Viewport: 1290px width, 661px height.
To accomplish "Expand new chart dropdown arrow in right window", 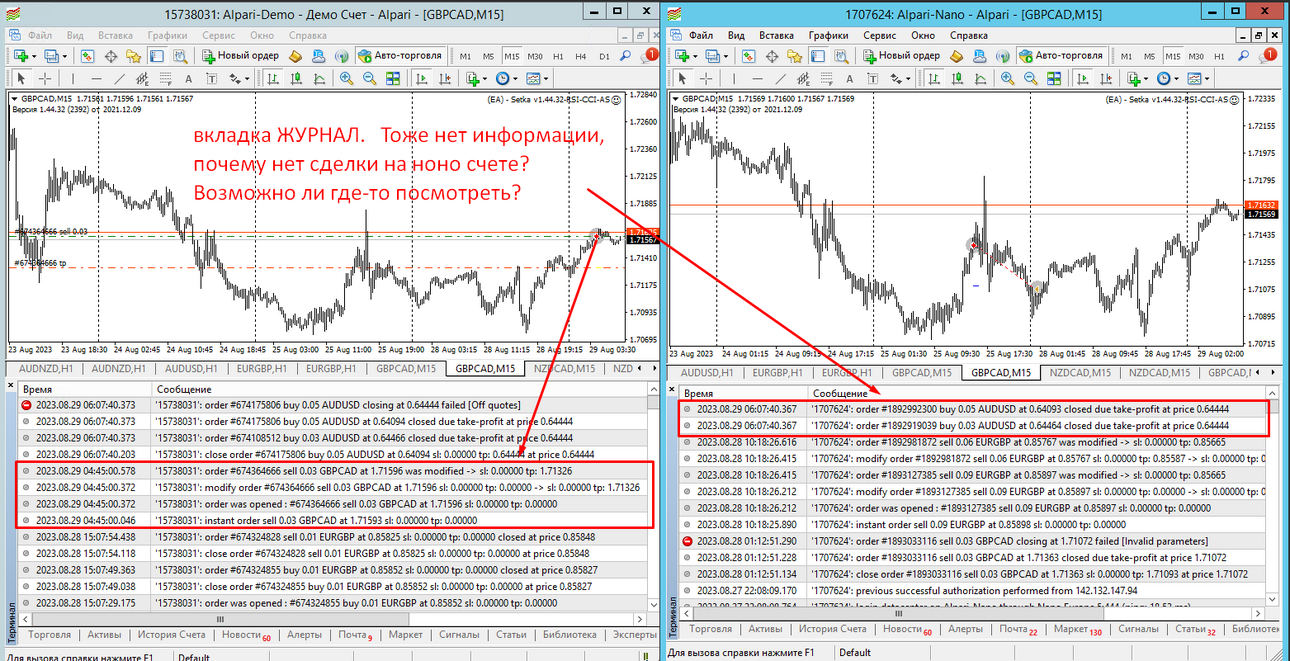I will pos(696,55).
